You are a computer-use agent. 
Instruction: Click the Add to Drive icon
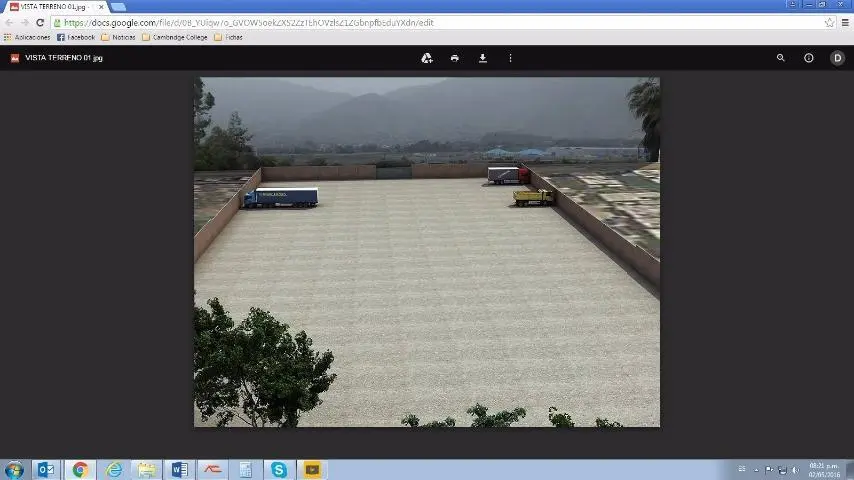tap(427, 58)
